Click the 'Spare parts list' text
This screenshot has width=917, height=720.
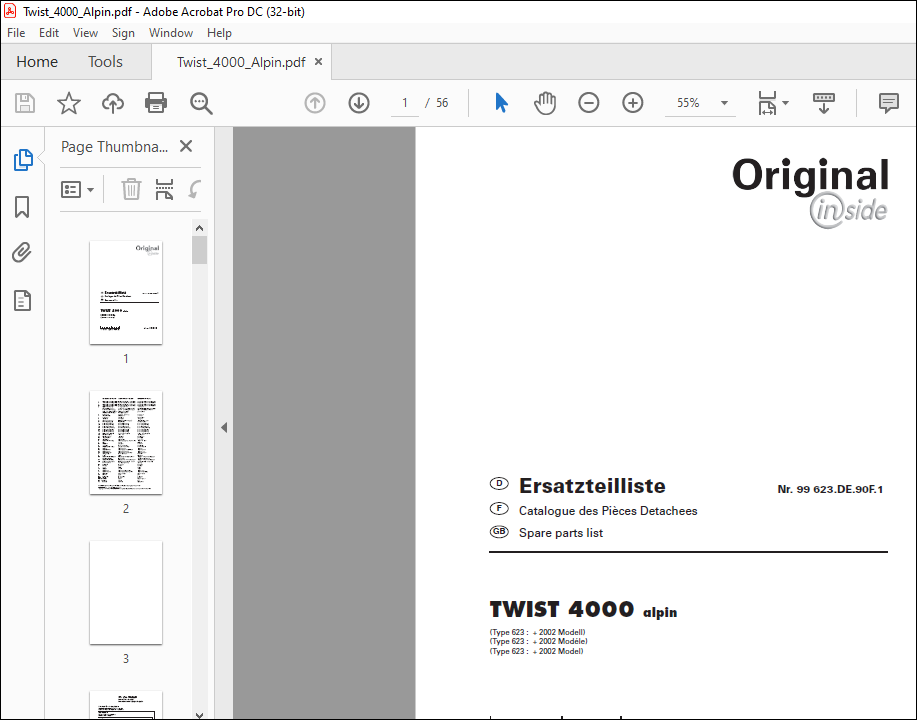[x=560, y=533]
